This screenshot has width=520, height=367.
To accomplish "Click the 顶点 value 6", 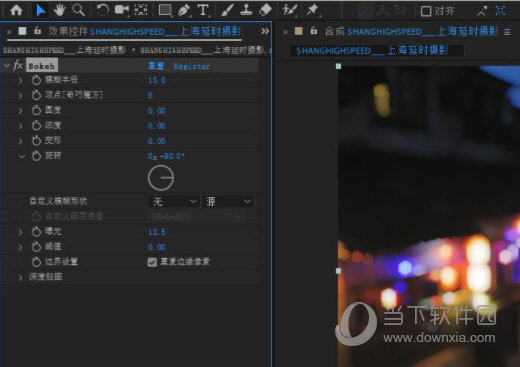I will pyautogui.click(x=150, y=96).
